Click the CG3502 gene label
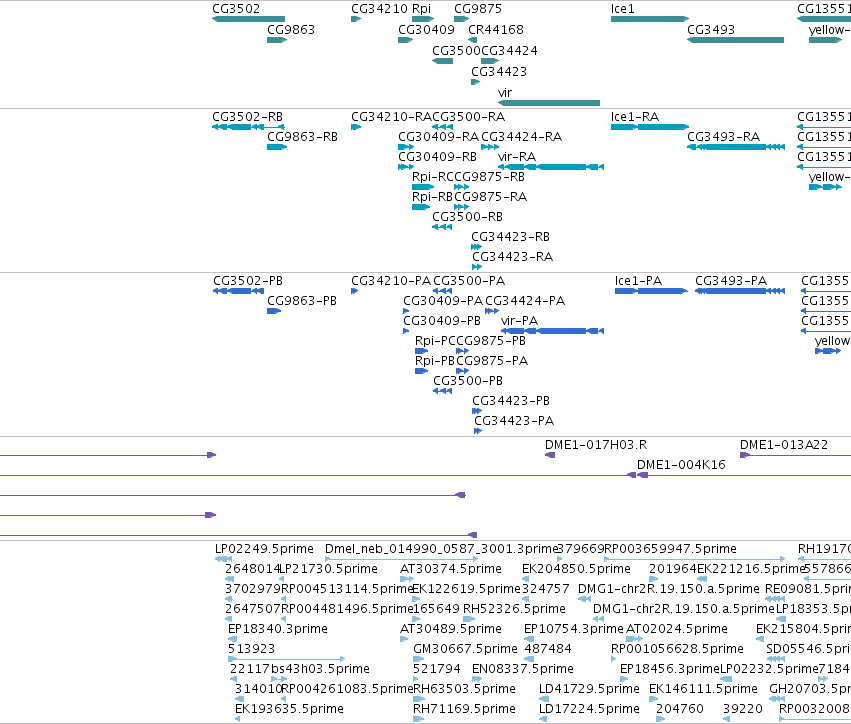This screenshot has height=724, width=851. tap(236, 9)
